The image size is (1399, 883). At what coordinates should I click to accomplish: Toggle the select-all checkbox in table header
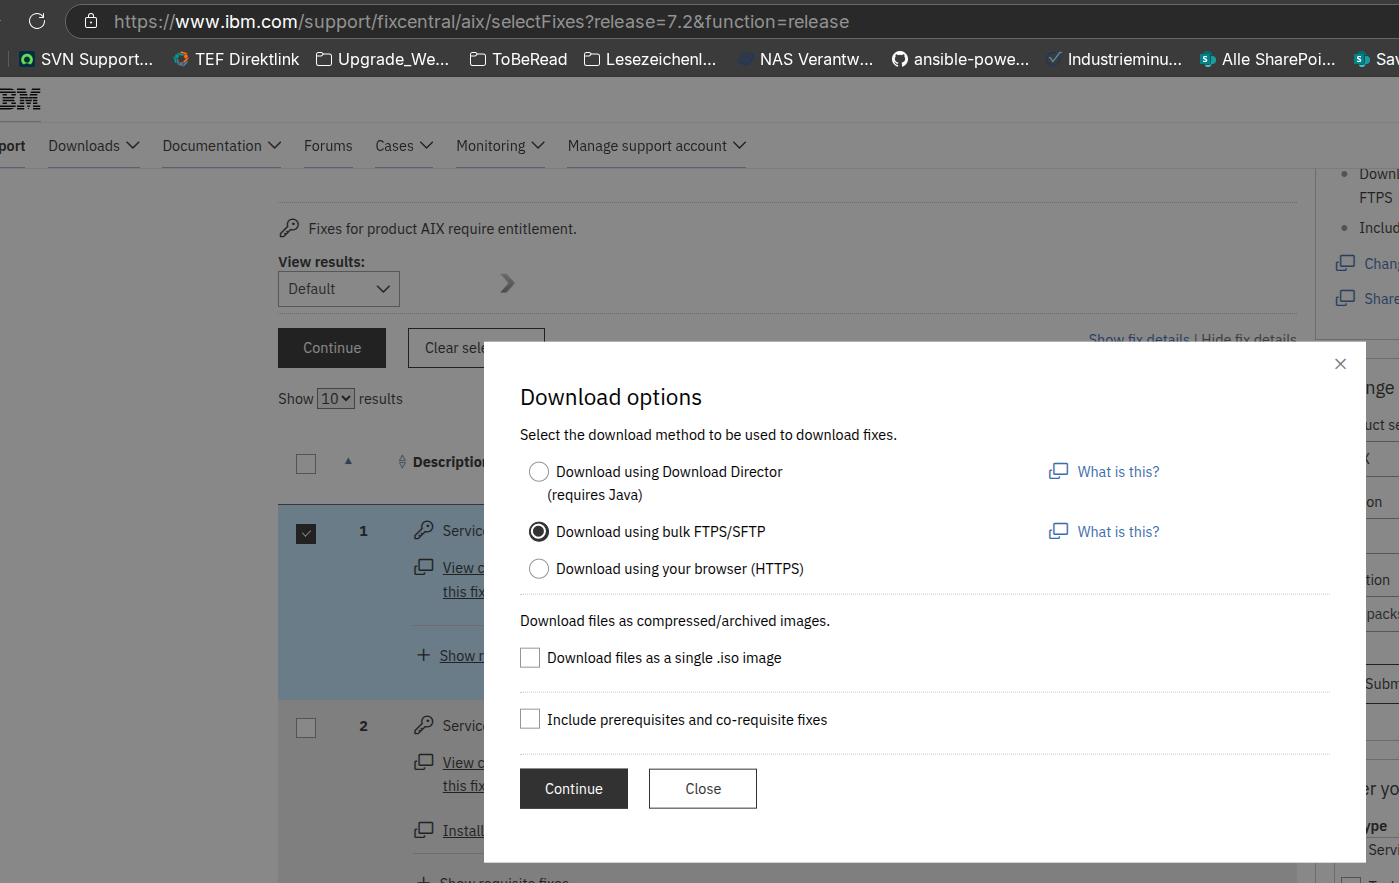pos(306,464)
